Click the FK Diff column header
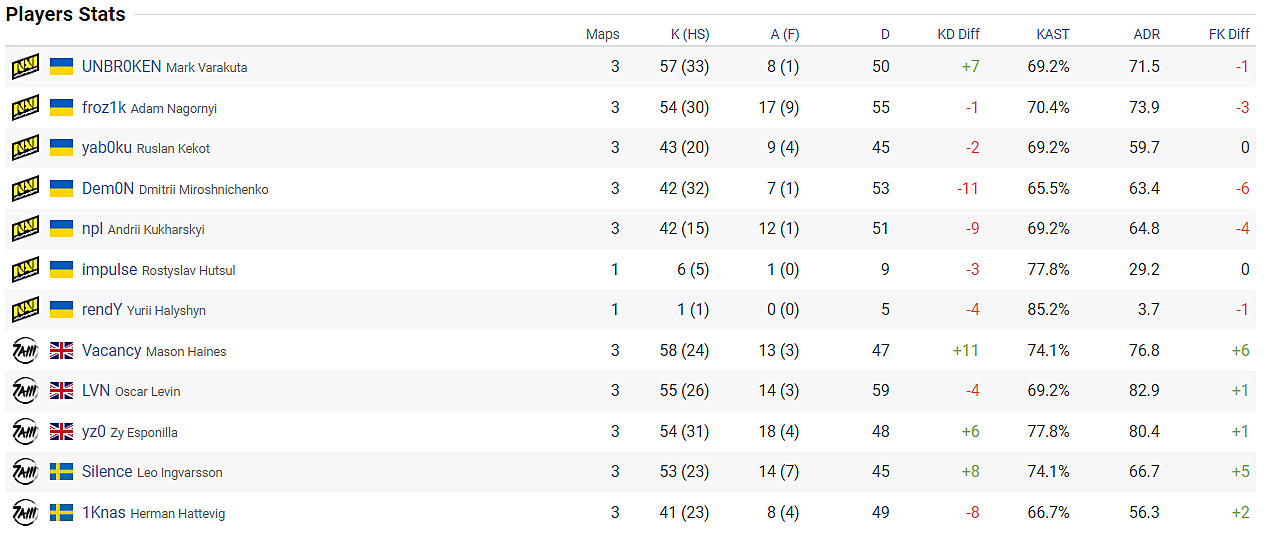This screenshot has height=544, width=1280. click(1229, 34)
